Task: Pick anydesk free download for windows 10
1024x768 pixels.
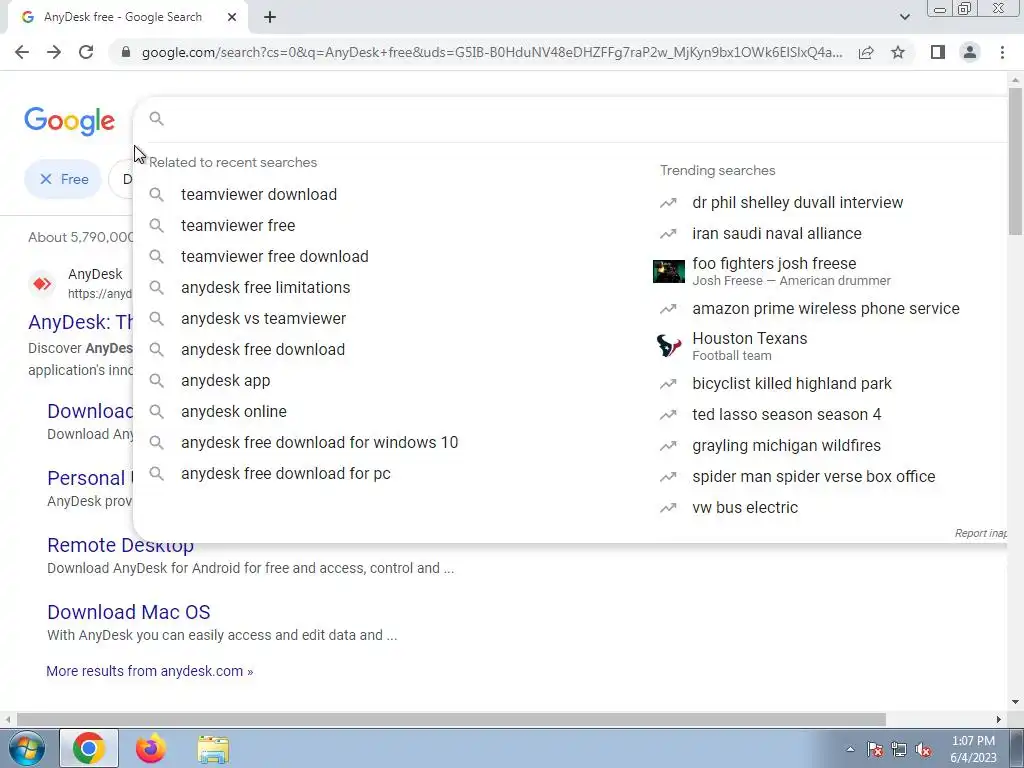Action: (319, 443)
